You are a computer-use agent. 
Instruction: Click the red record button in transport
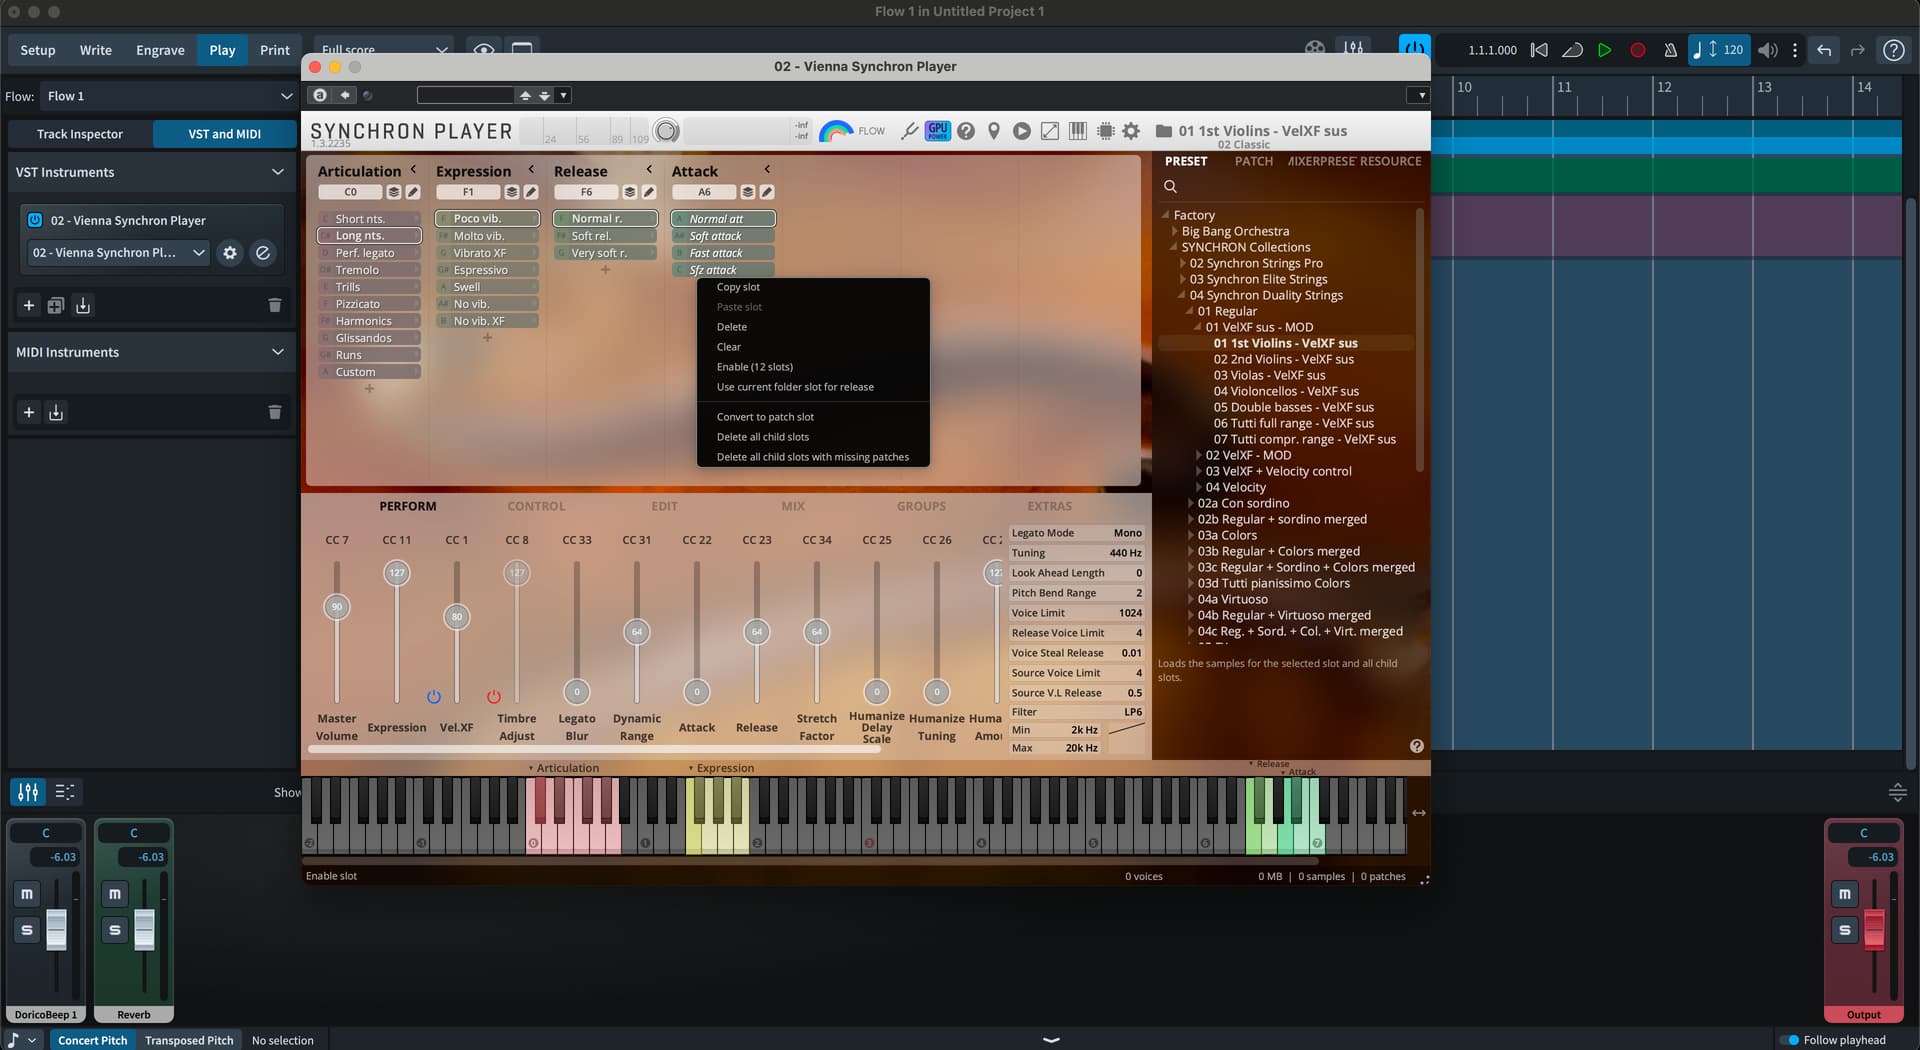(1637, 50)
